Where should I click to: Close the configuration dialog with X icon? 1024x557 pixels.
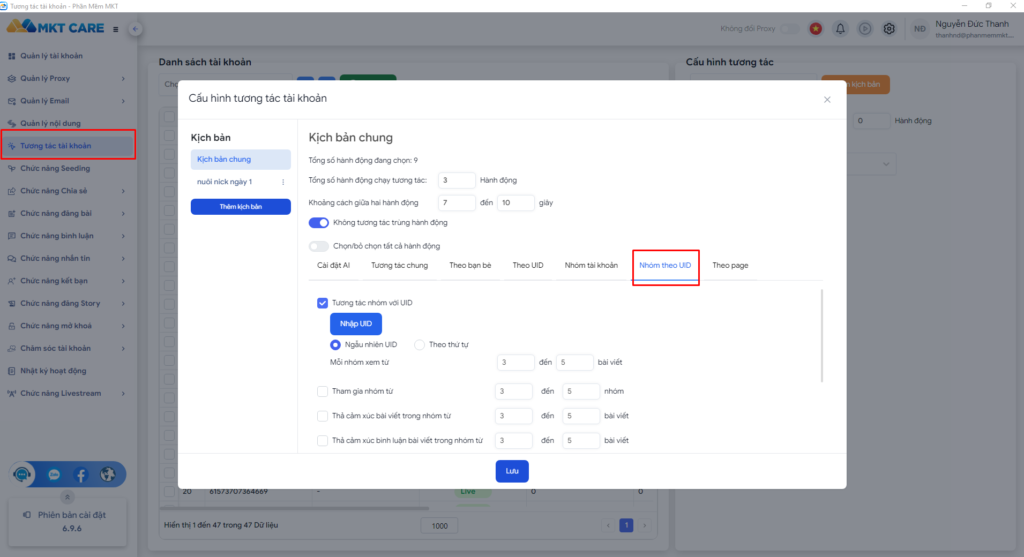827,99
